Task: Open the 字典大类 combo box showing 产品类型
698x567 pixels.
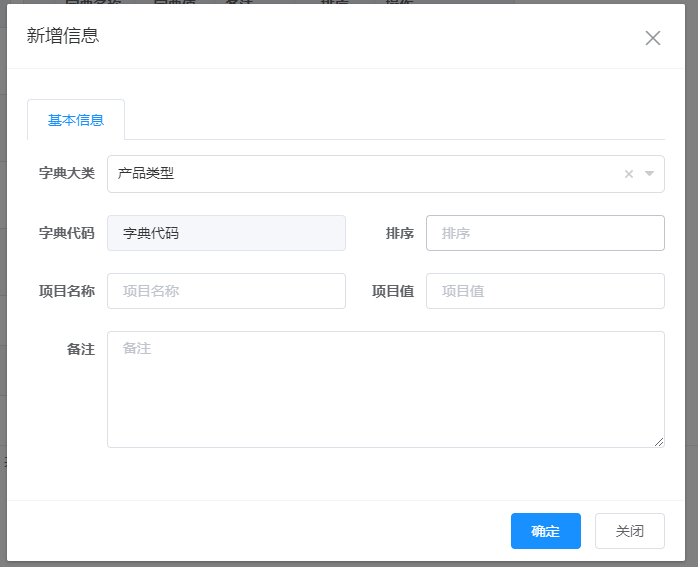Action: 386,174
